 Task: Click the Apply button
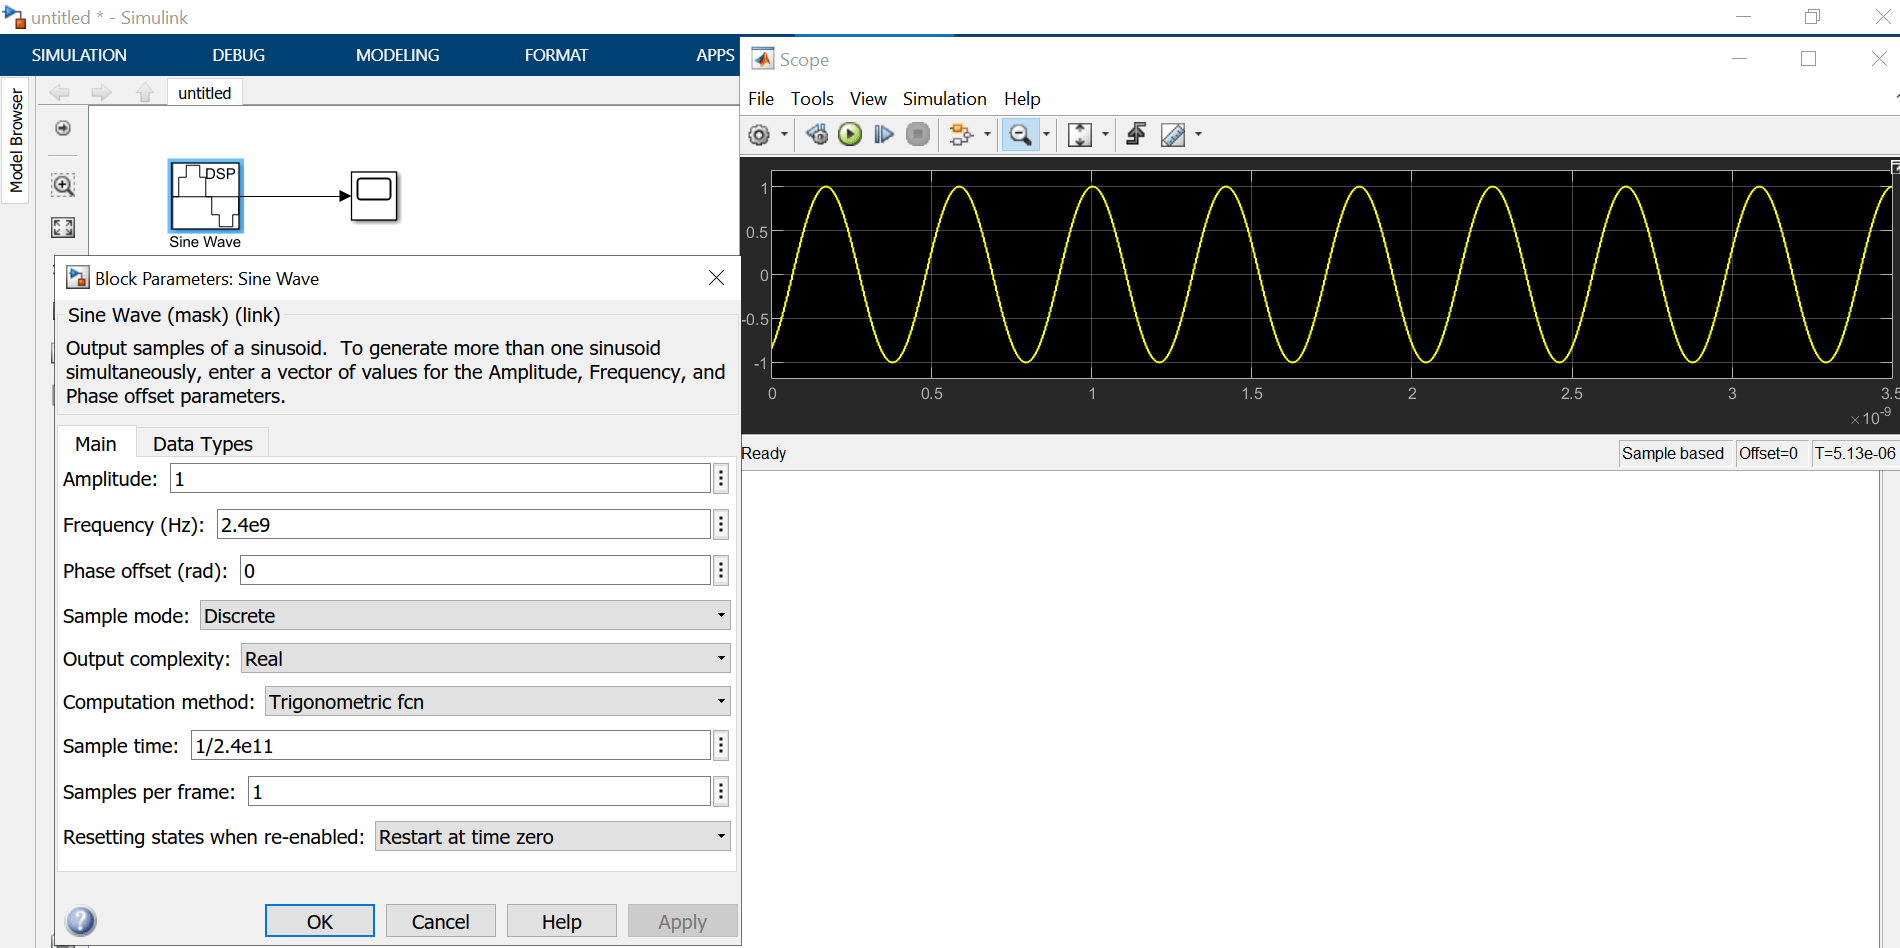682,920
